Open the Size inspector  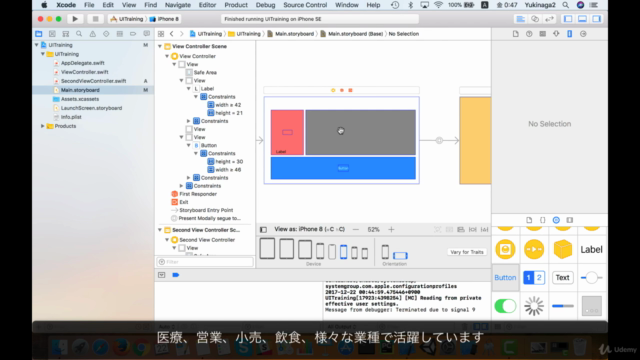[x=569, y=34]
